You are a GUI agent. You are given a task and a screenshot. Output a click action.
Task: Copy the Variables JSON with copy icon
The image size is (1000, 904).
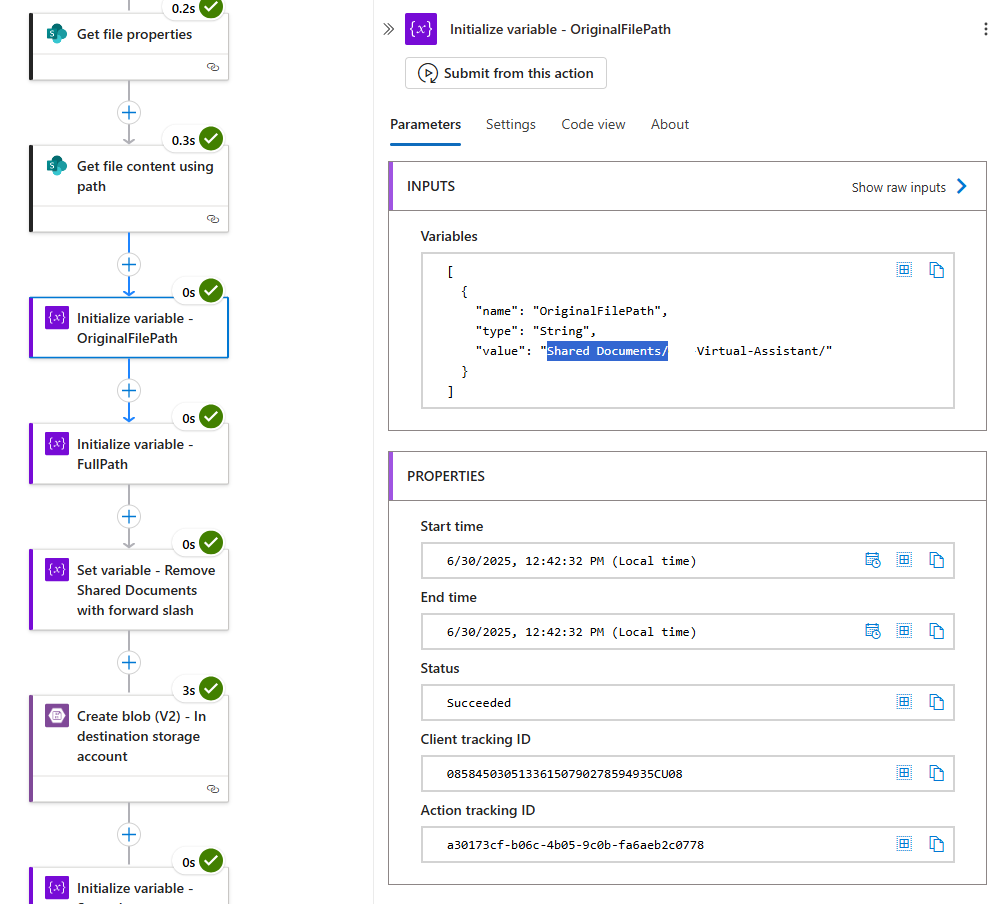[x=937, y=270]
